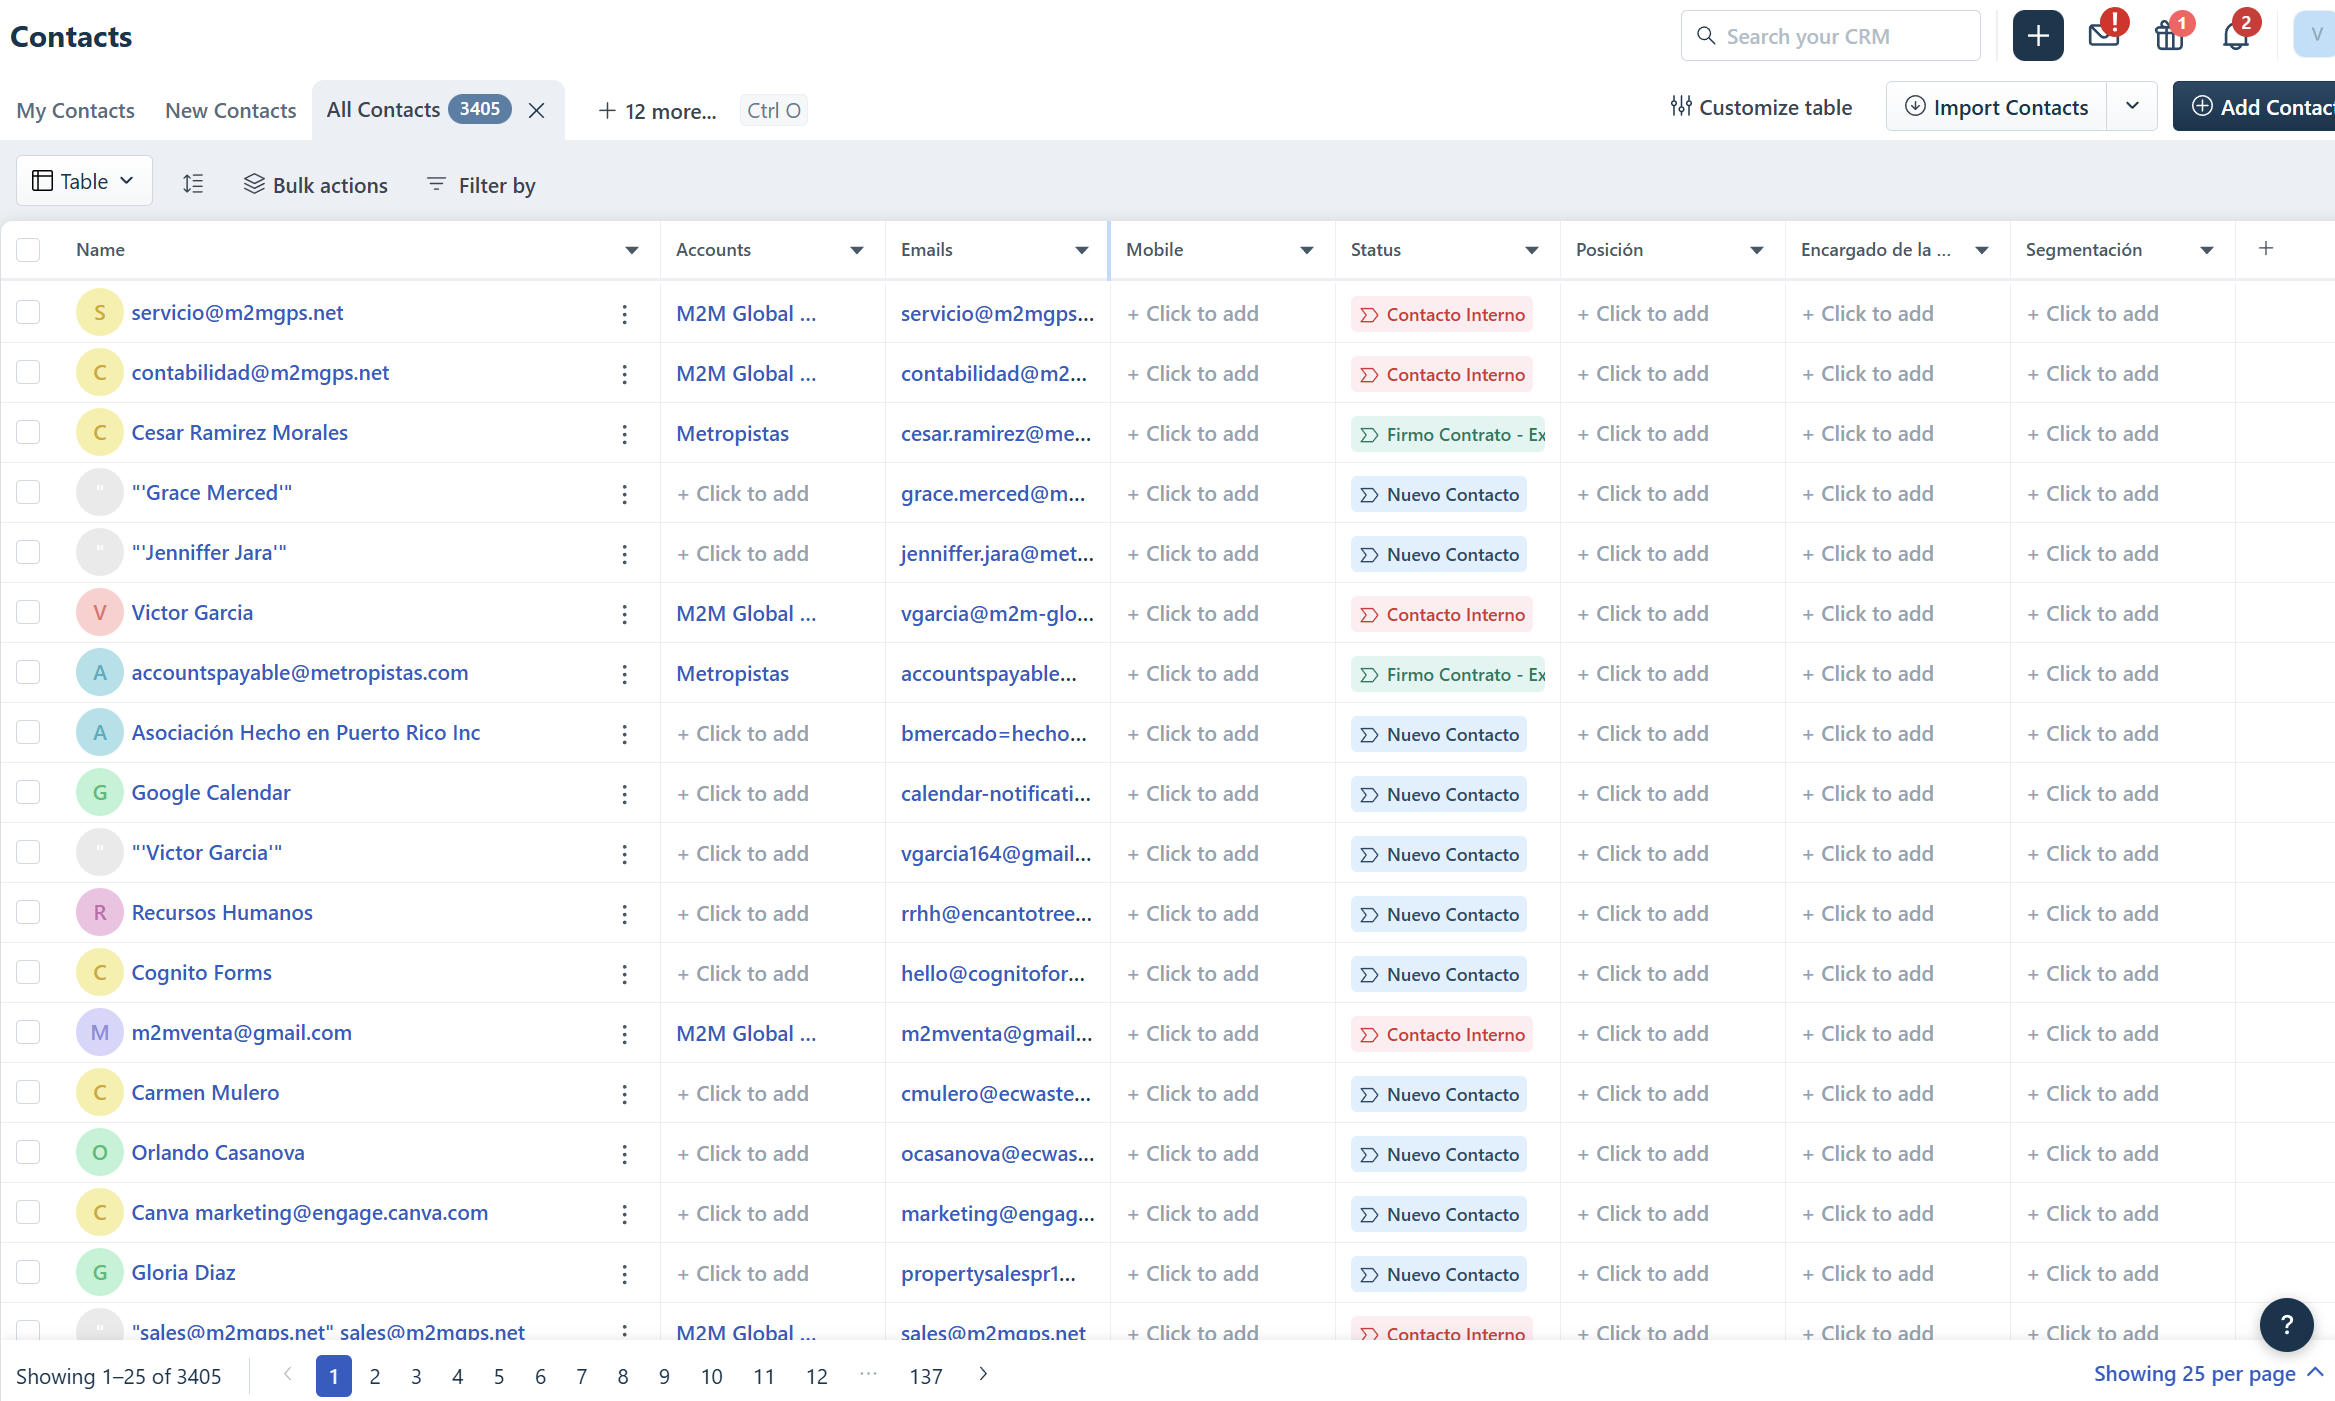Open the Metropistas account link
Image resolution: width=2335 pixels, height=1401 pixels.
pyautogui.click(x=732, y=433)
